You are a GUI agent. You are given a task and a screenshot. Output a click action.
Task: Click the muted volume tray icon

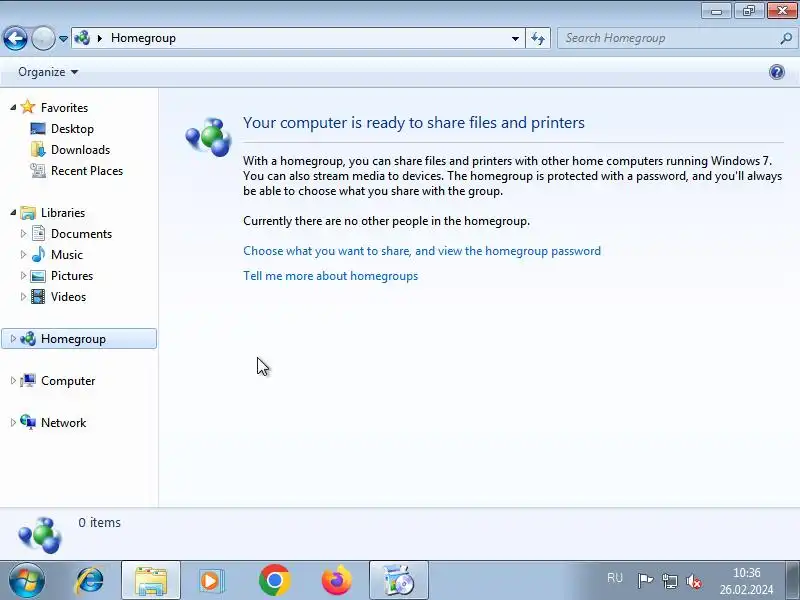click(694, 581)
